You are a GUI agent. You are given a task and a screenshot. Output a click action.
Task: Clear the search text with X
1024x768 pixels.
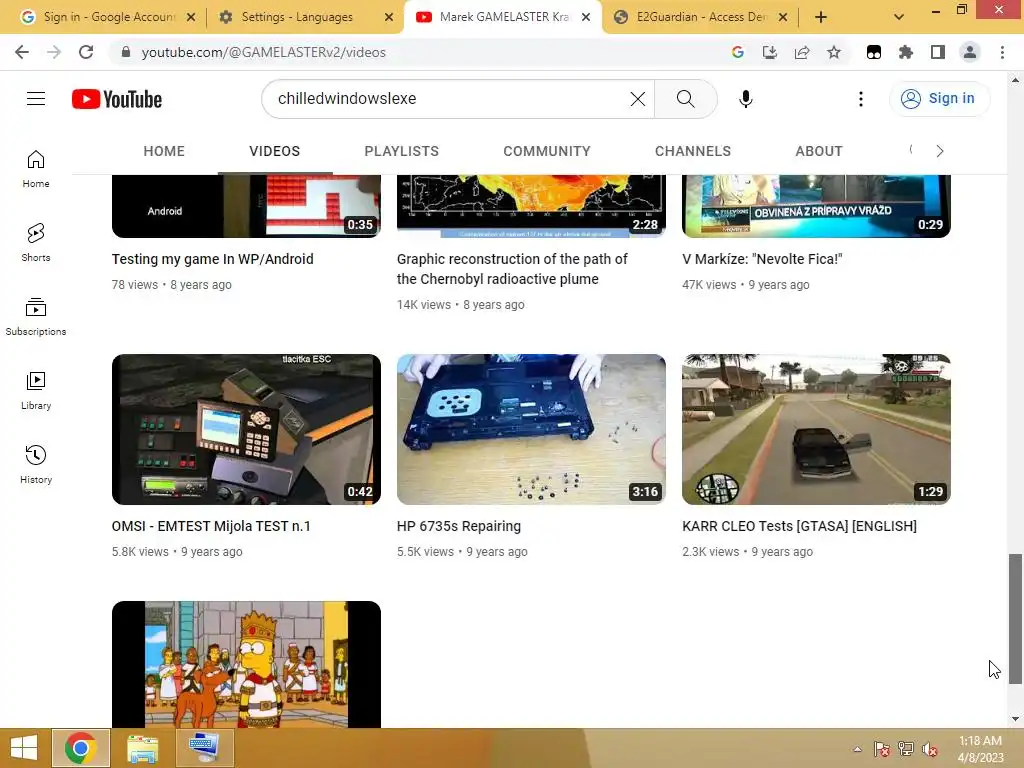[x=637, y=99]
